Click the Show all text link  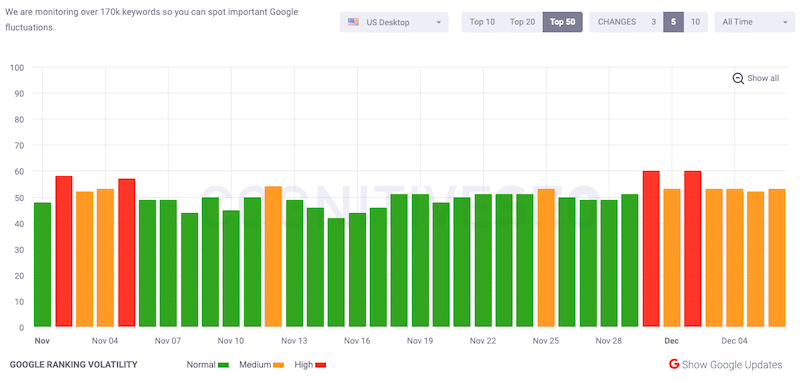(x=763, y=79)
